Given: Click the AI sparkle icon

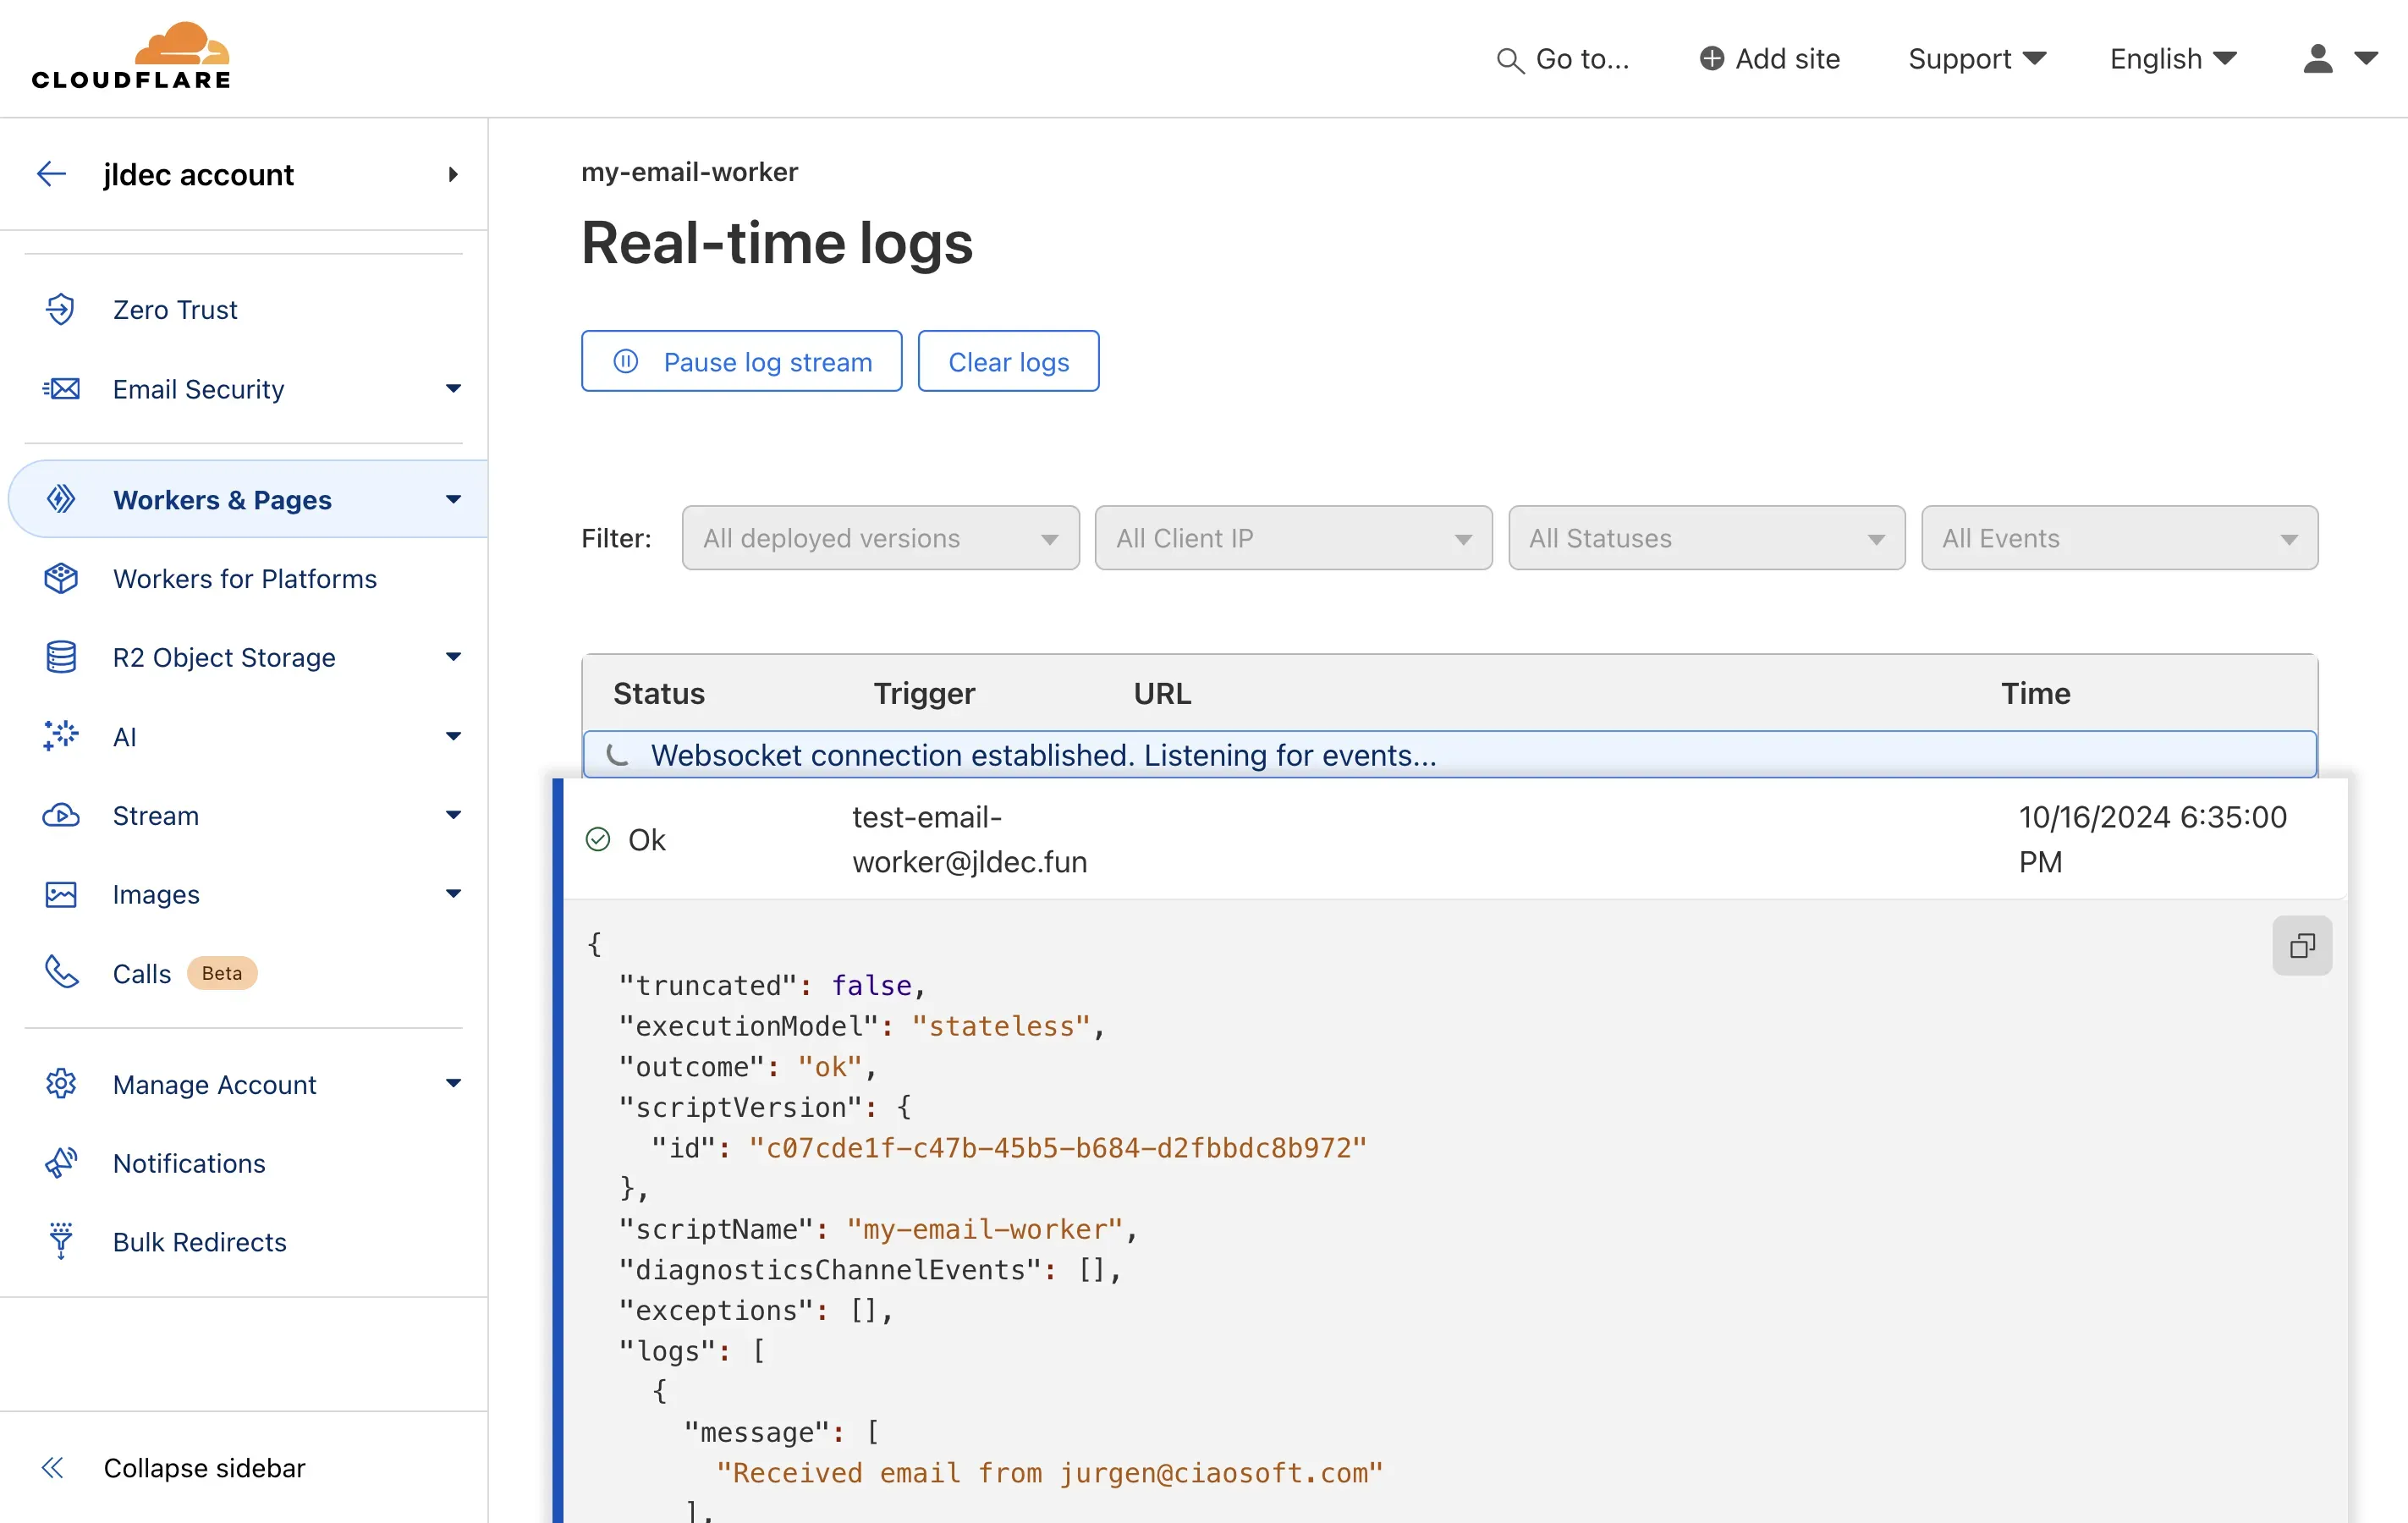Looking at the screenshot, I should coord(61,736).
